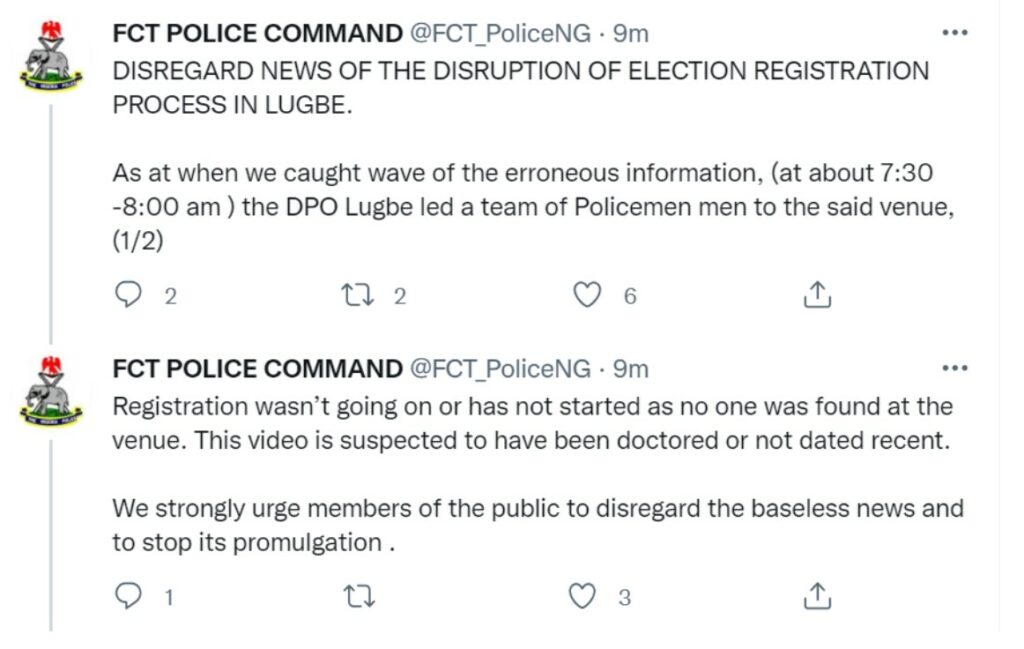Click FCT POLICE COMMAND name on second tweet
The height and width of the screenshot is (649, 1024).
(257, 369)
